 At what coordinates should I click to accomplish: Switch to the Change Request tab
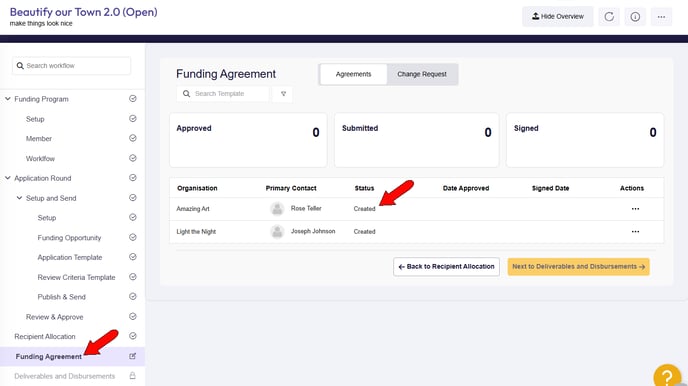click(422, 74)
